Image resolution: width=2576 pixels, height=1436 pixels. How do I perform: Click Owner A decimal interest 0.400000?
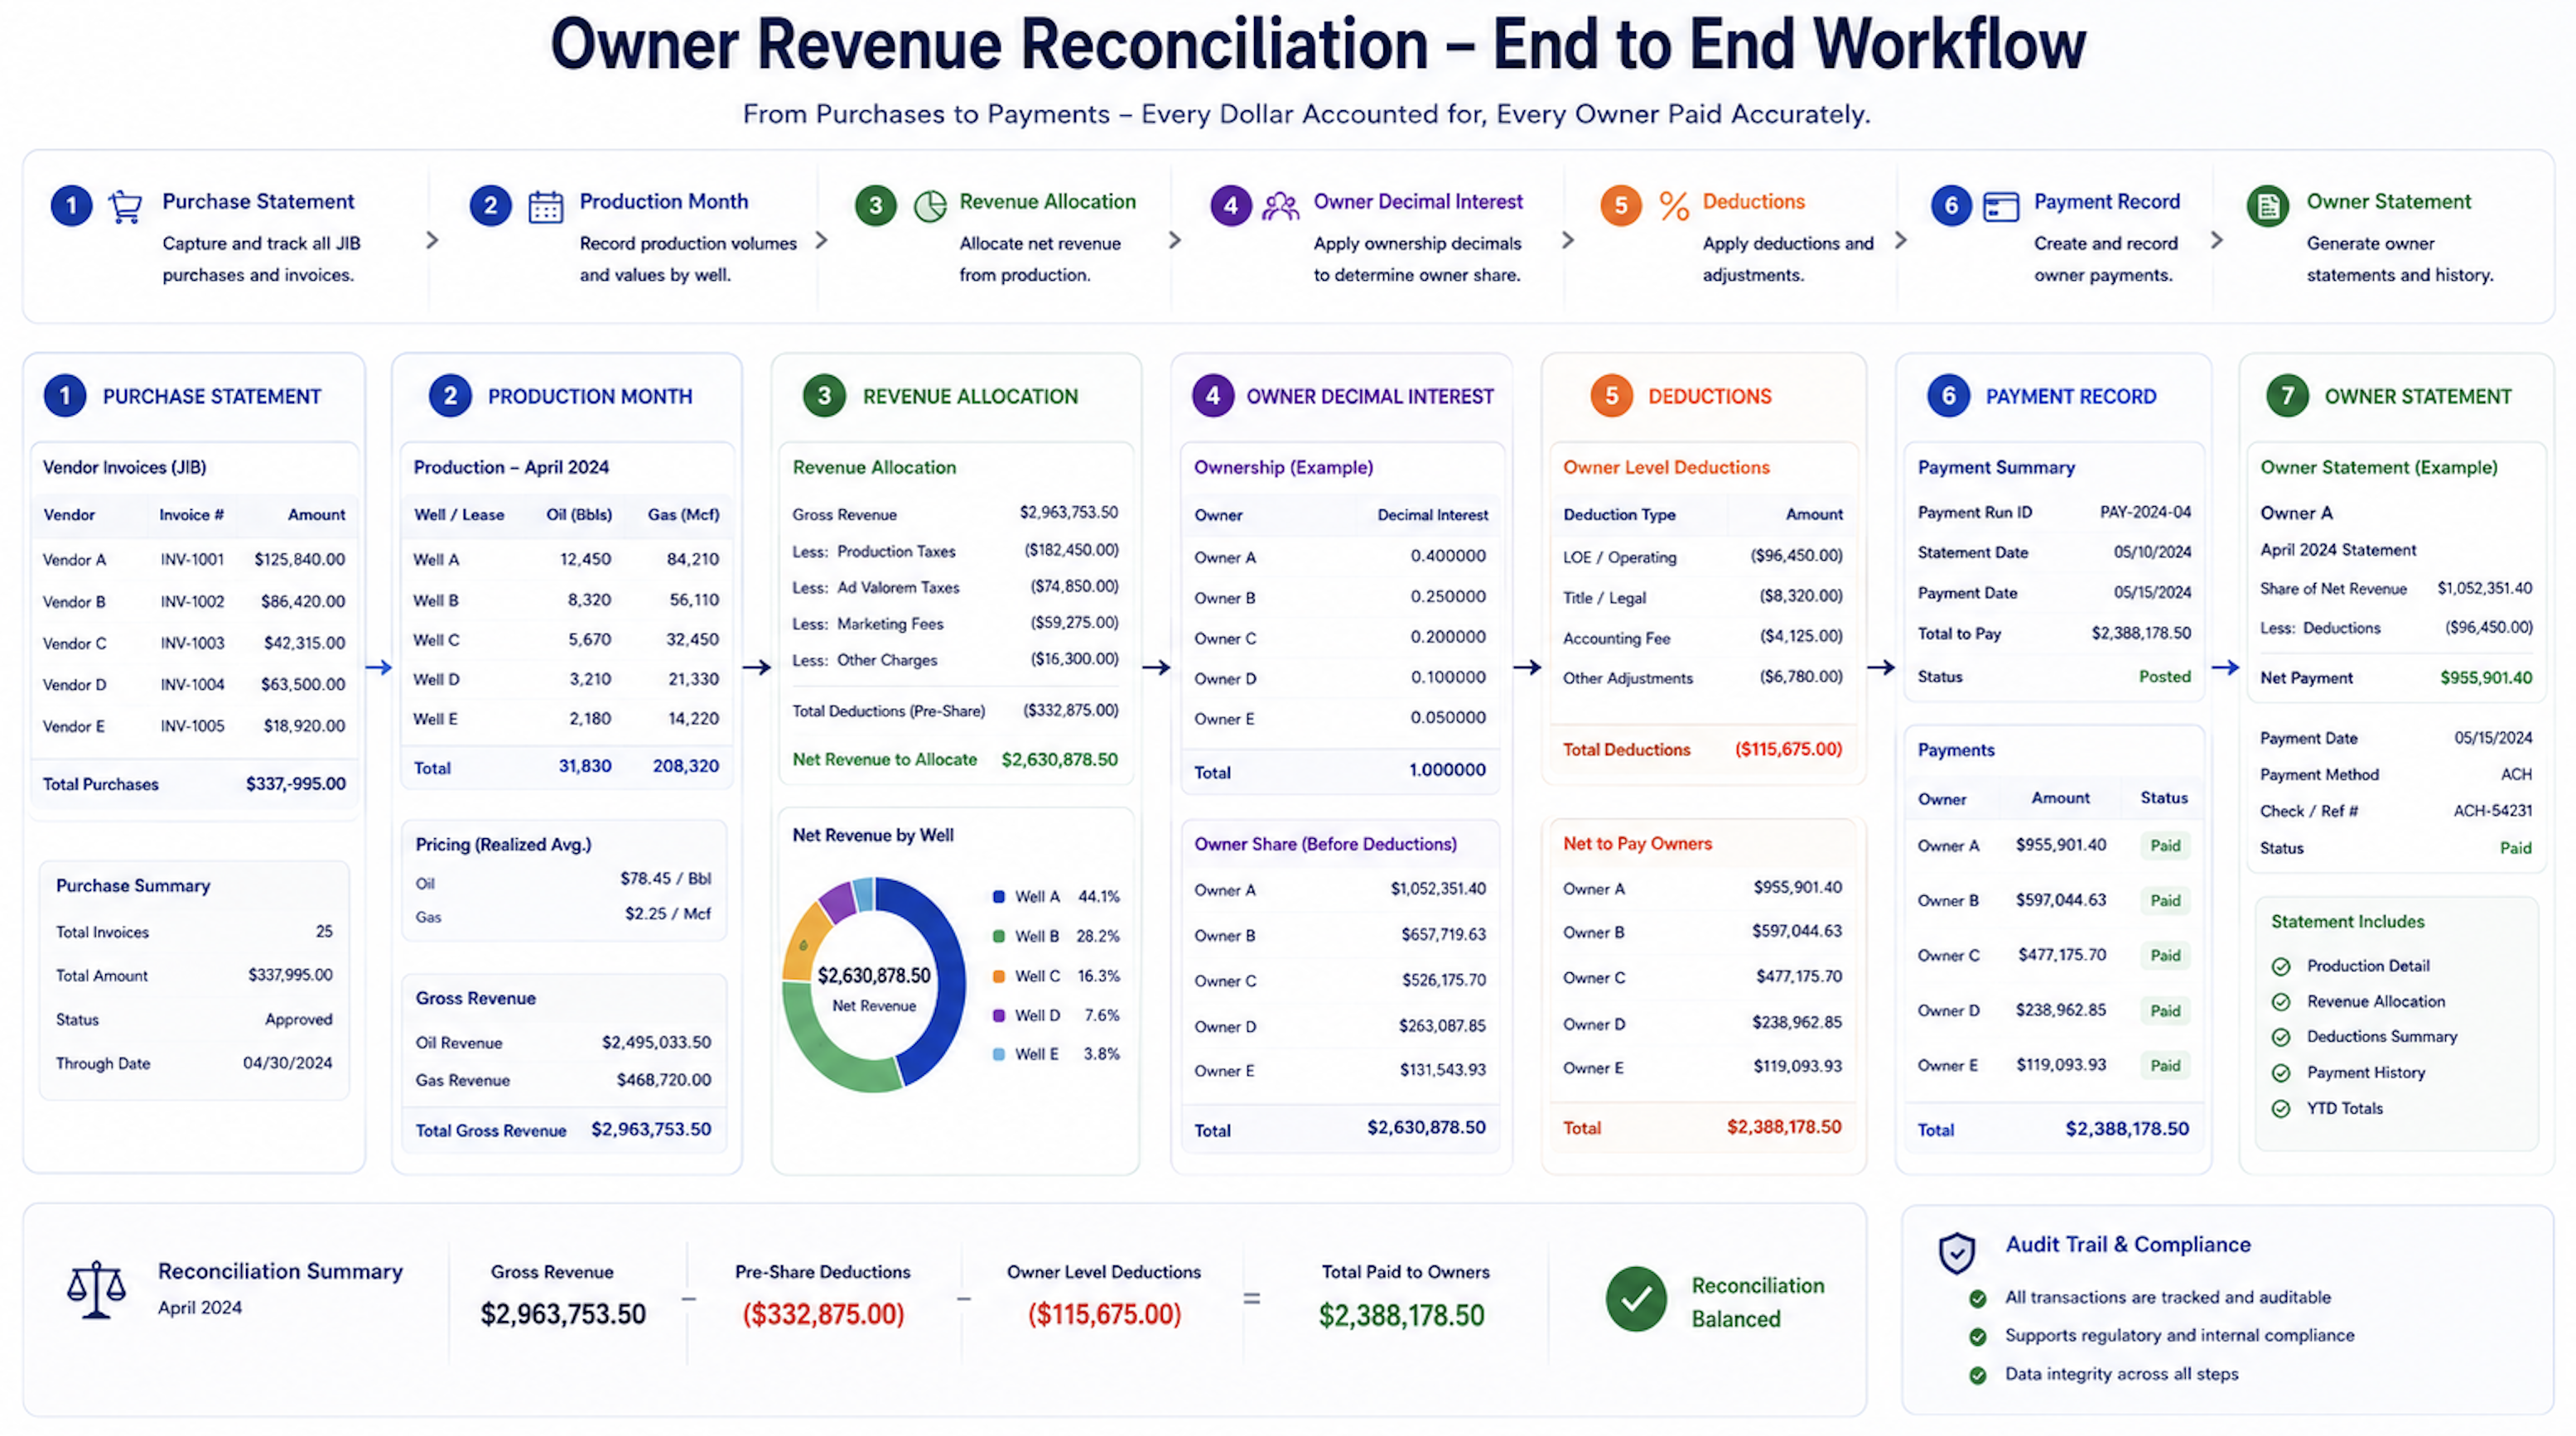1448,557
